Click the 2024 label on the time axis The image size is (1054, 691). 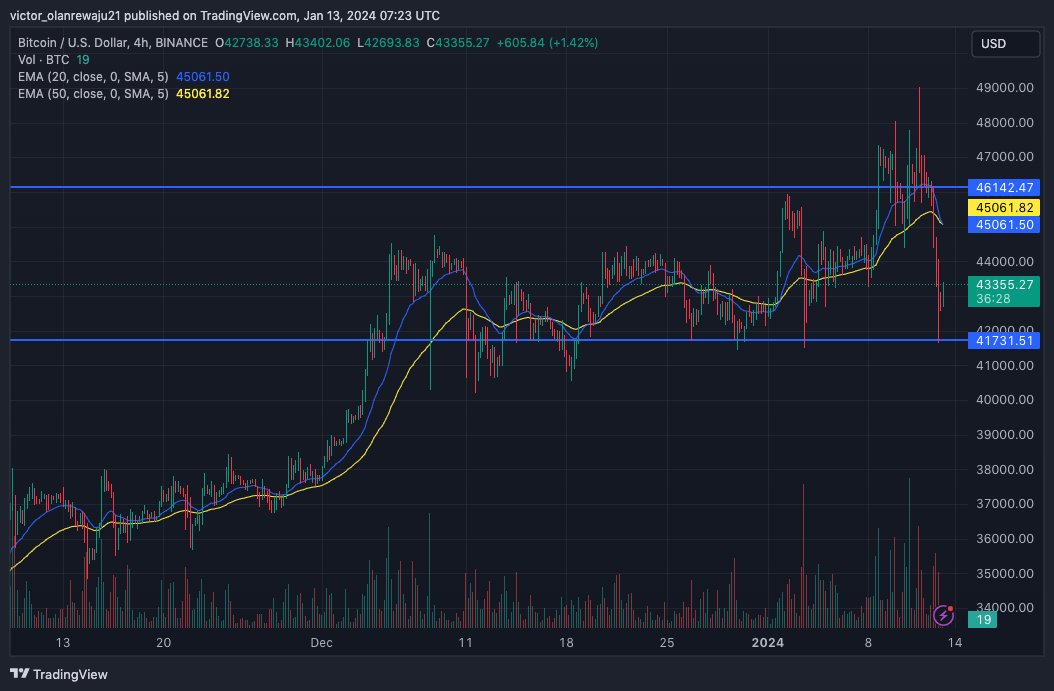pyautogui.click(x=768, y=643)
